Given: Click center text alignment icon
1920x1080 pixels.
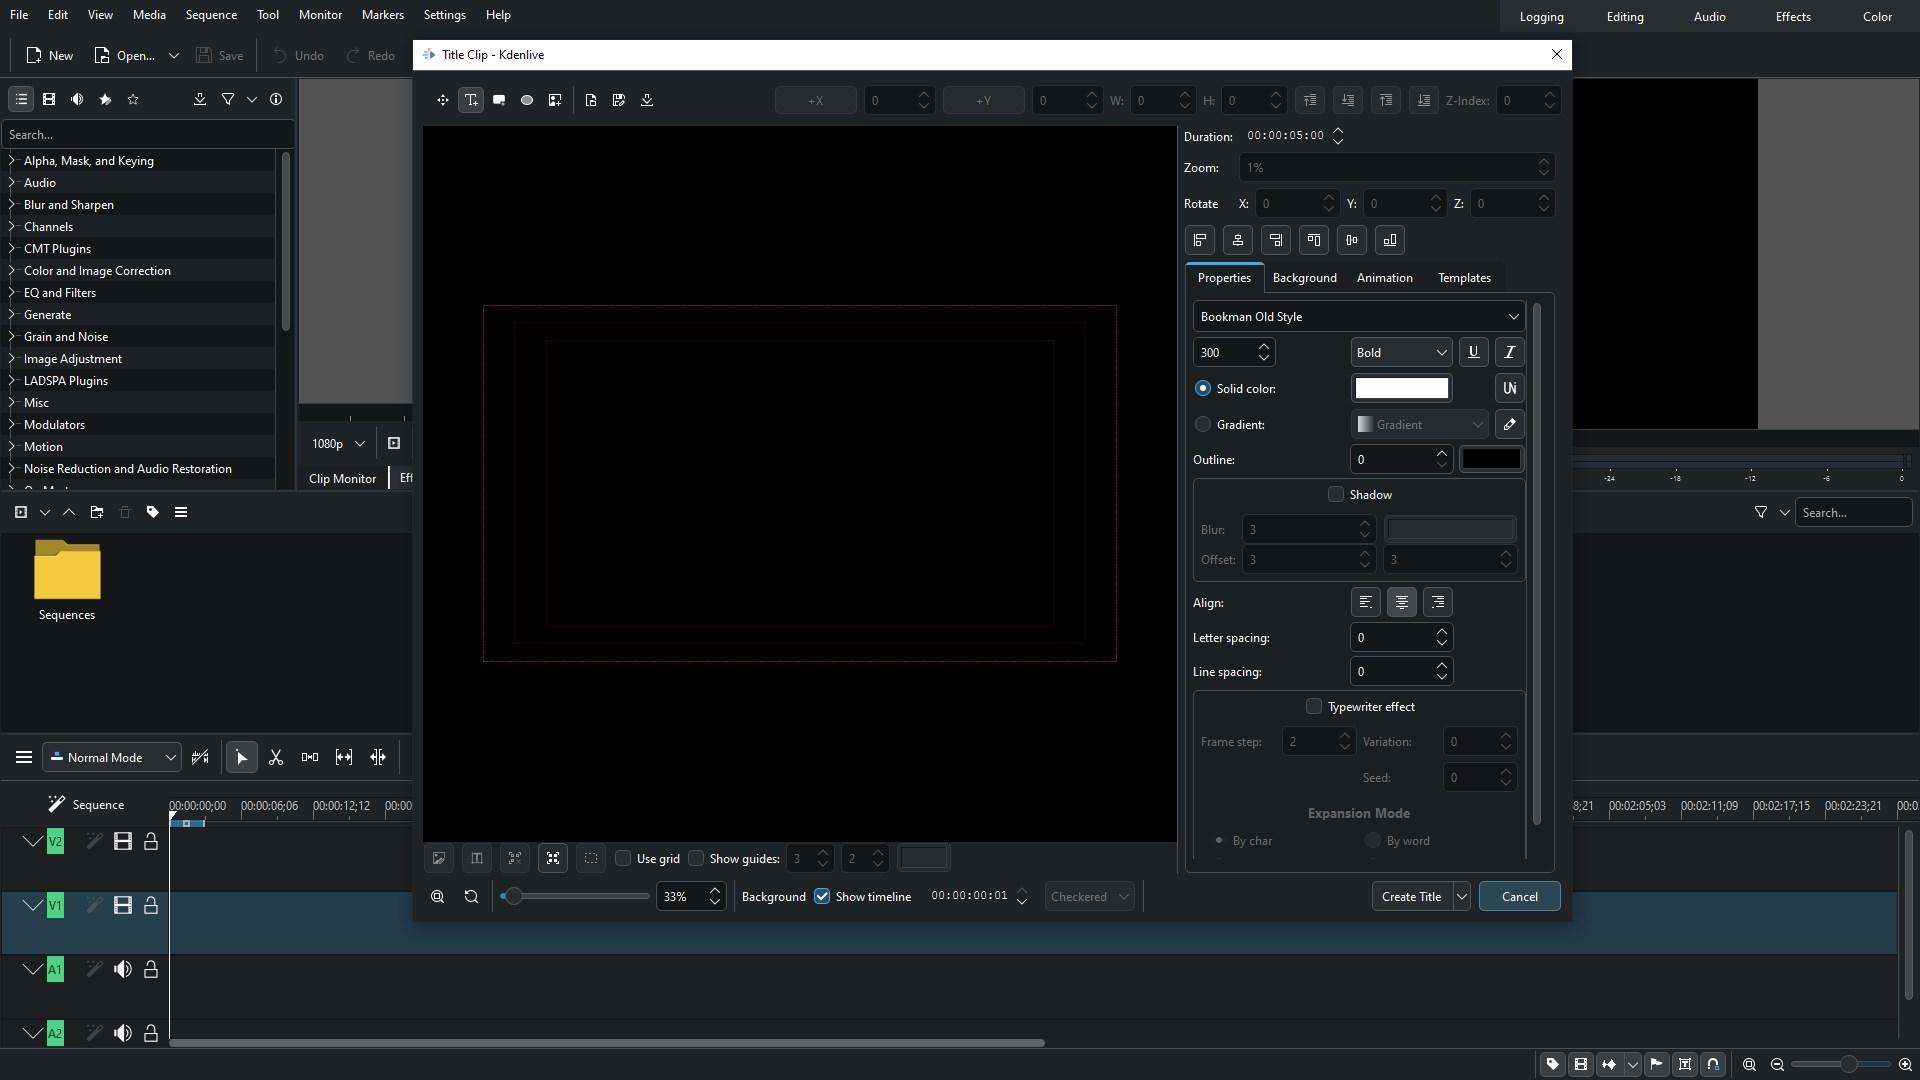Looking at the screenshot, I should (1401, 602).
